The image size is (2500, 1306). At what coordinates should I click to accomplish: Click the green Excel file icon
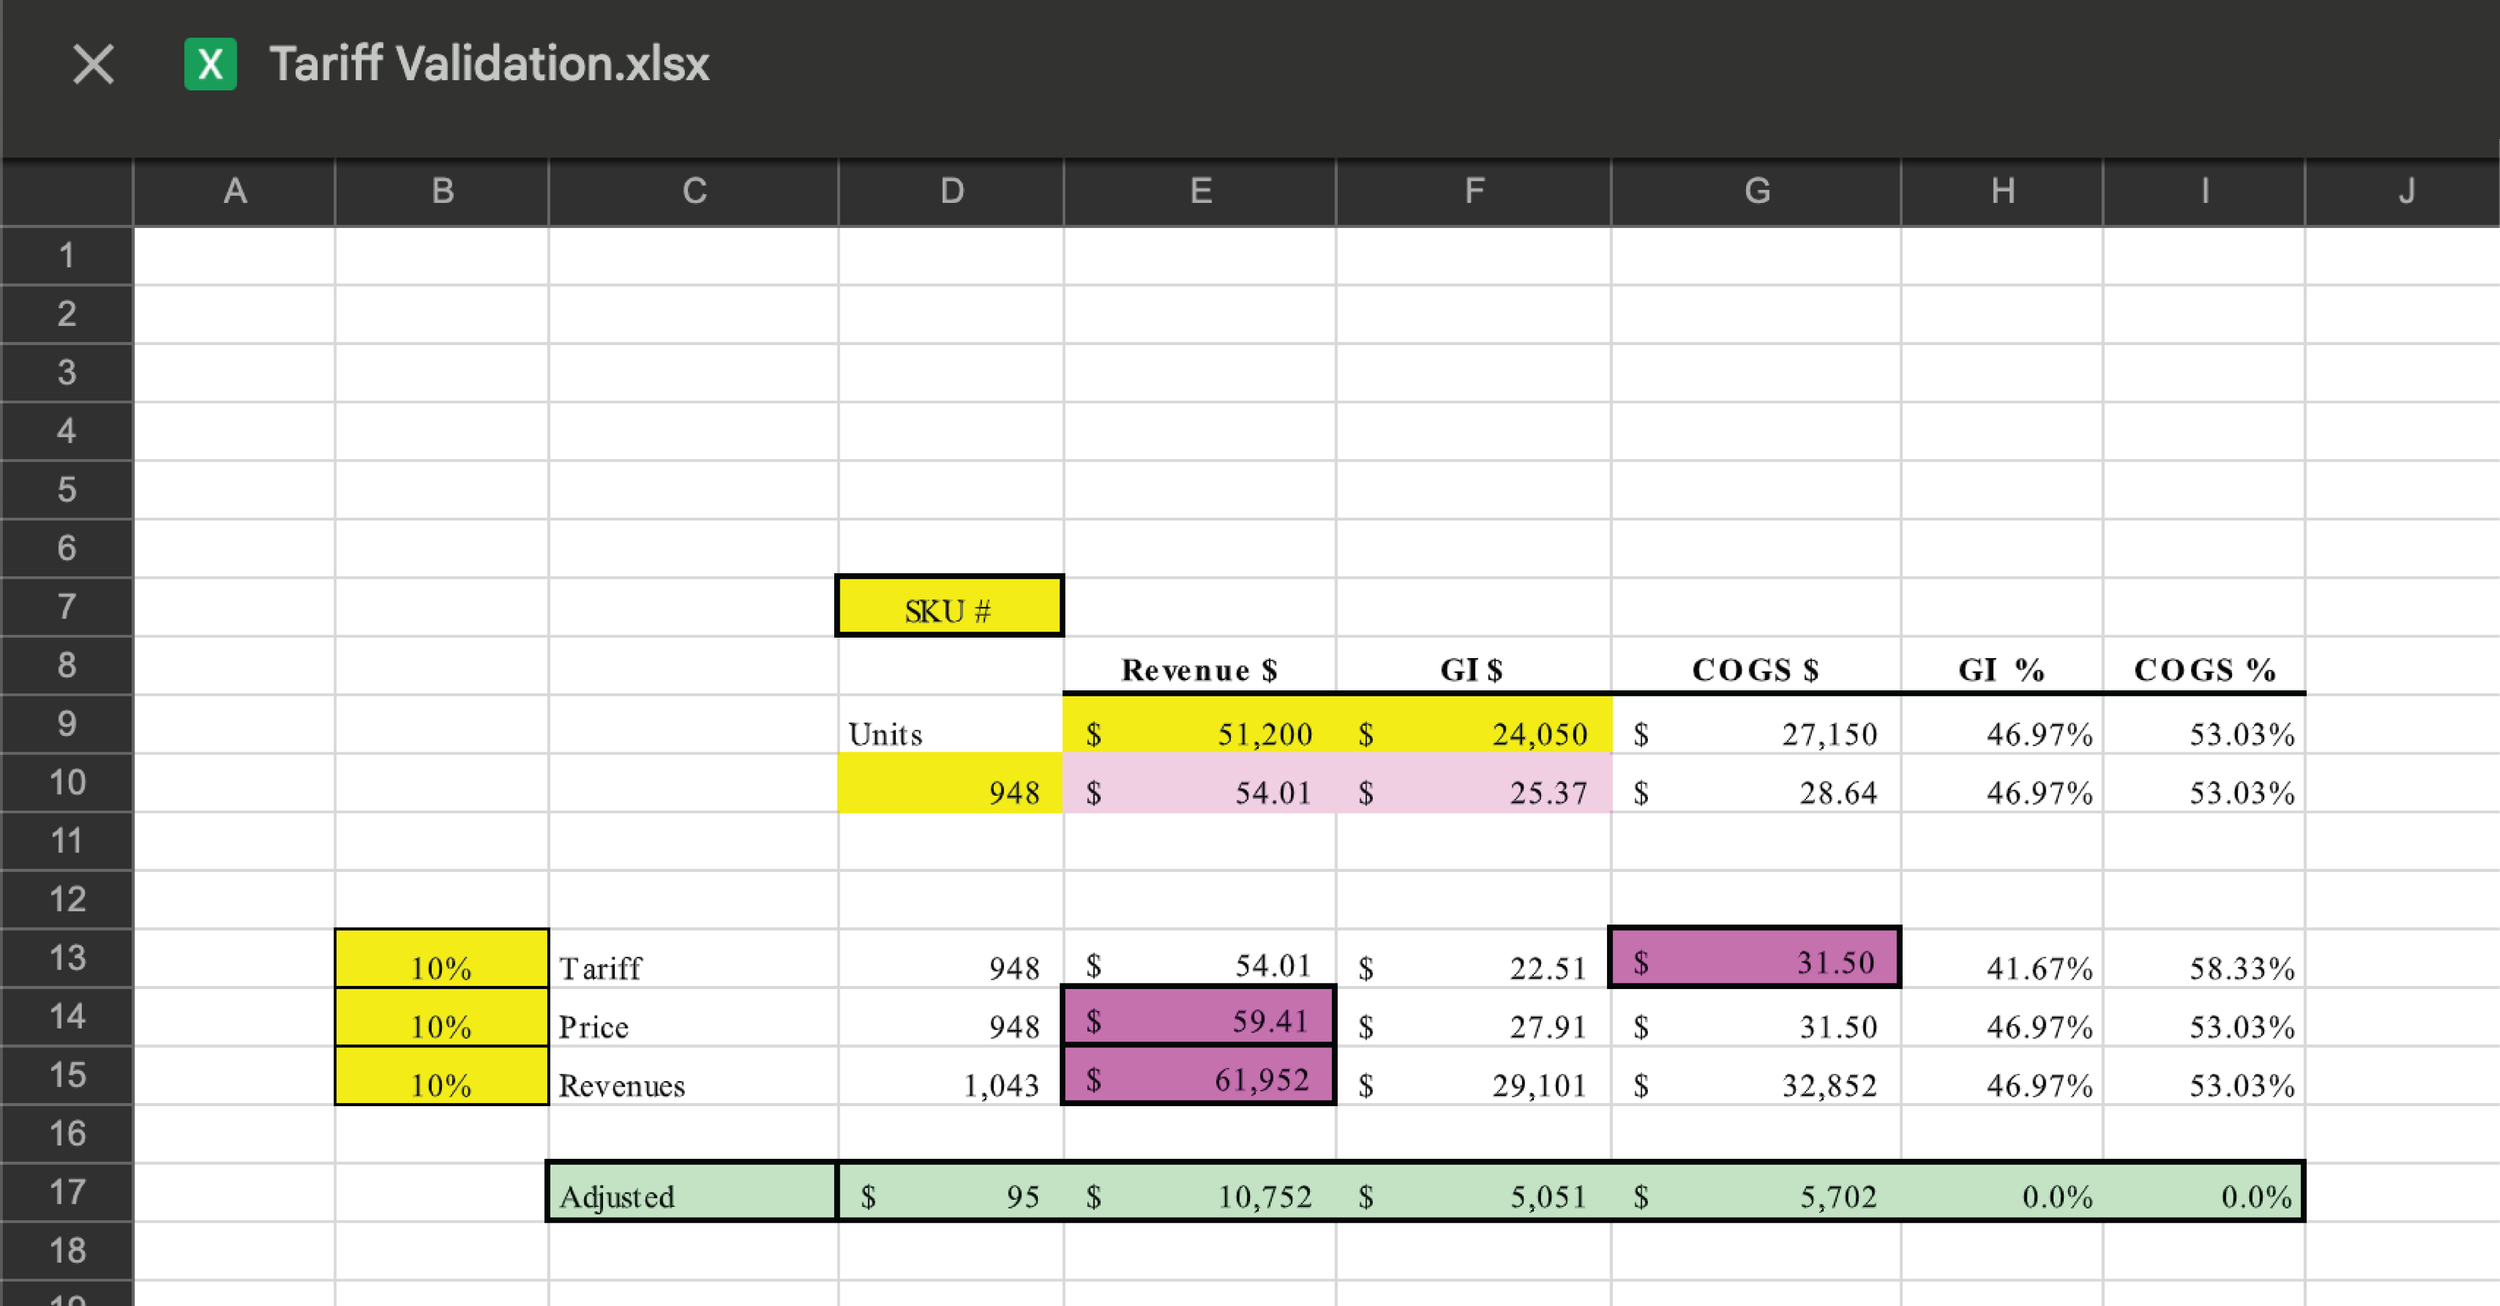point(210,65)
